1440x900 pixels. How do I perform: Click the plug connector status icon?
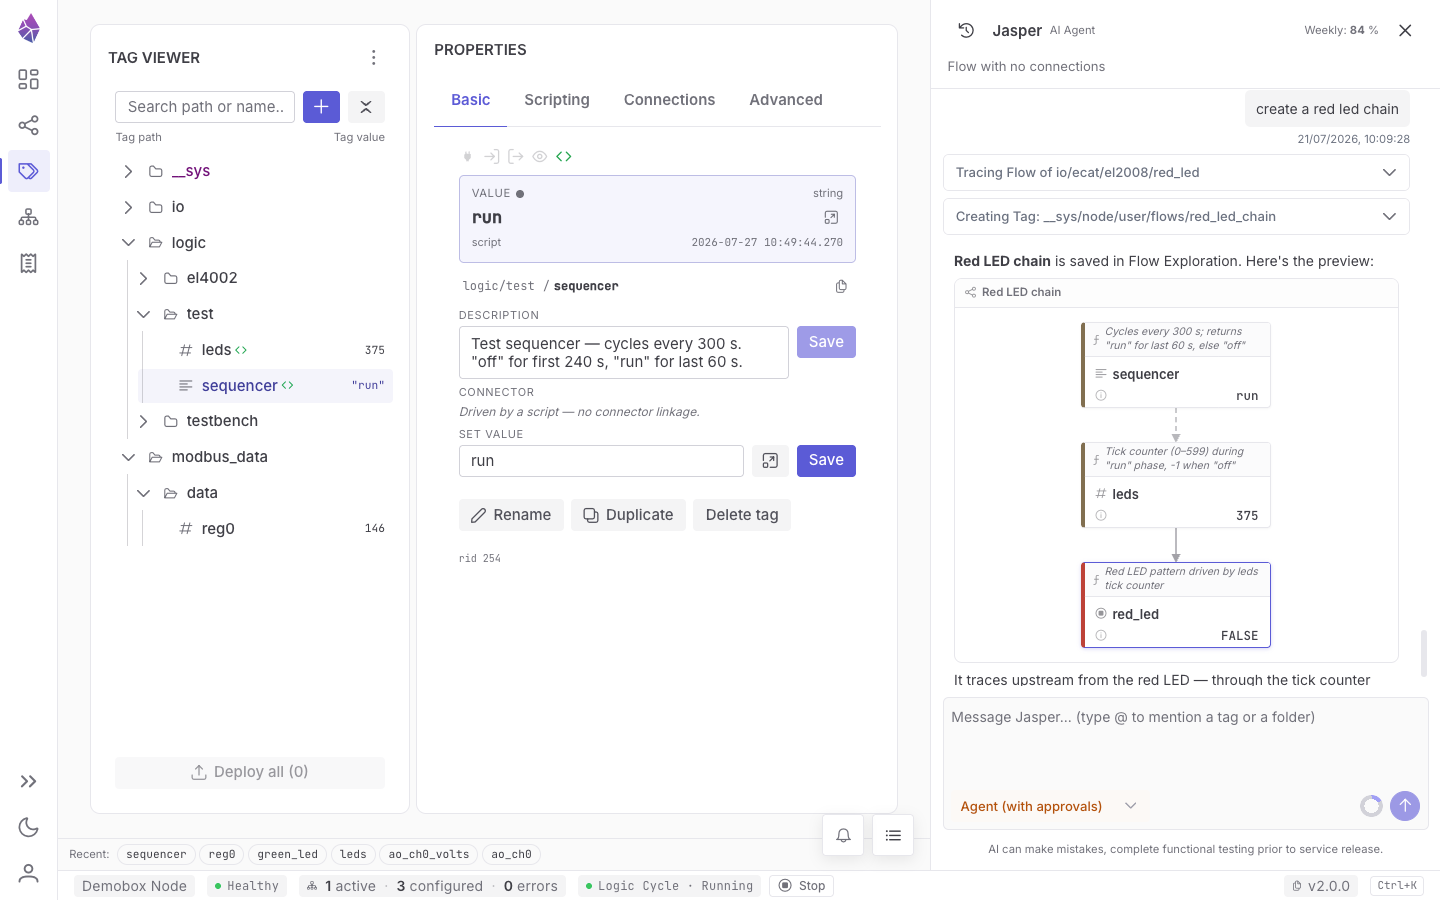point(467,156)
